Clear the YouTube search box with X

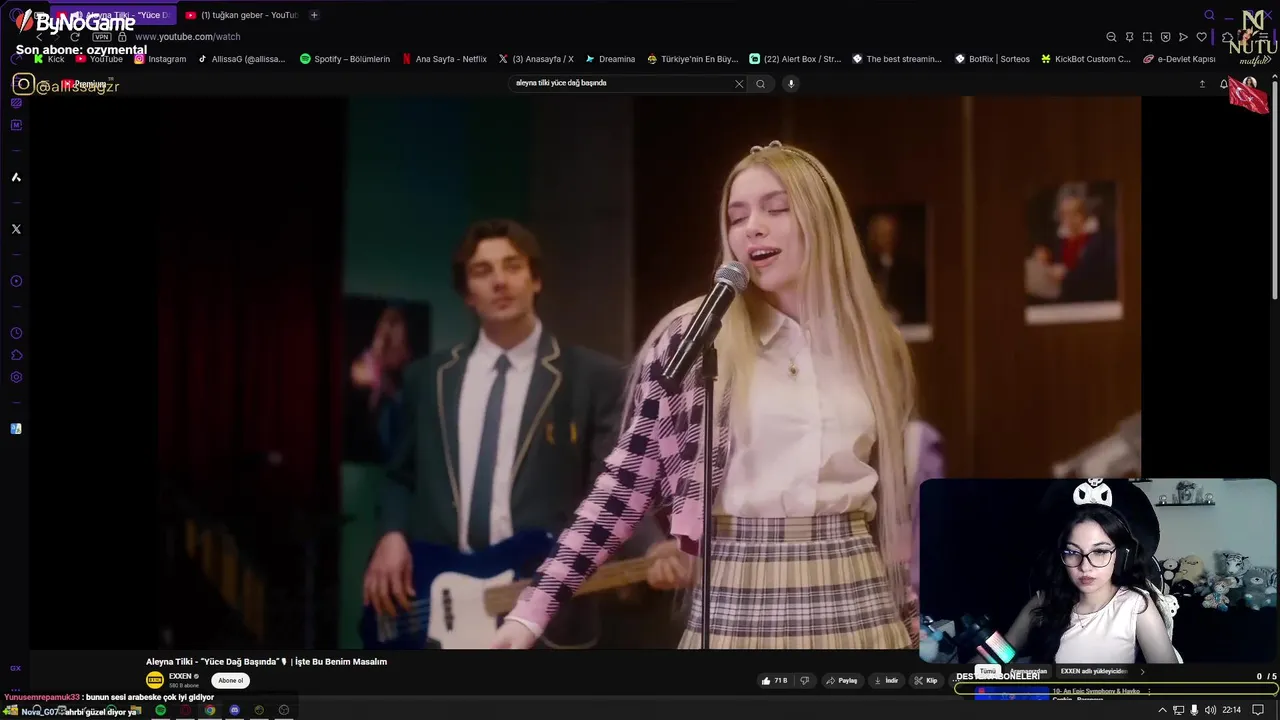pyautogui.click(x=739, y=84)
